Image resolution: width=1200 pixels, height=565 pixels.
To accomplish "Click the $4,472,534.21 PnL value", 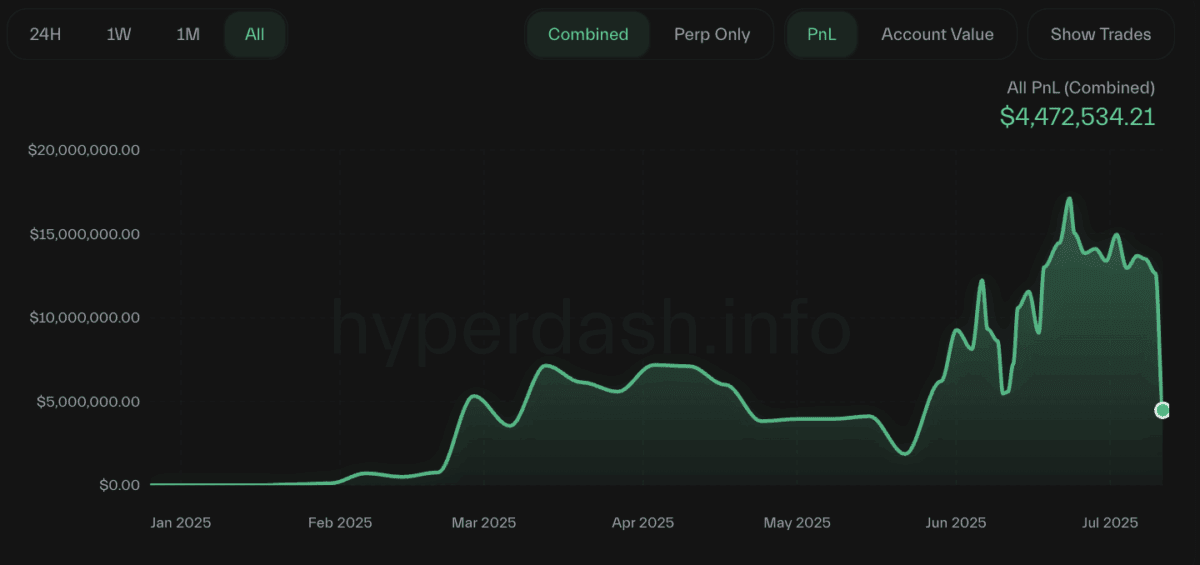I will coord(1077,116).
